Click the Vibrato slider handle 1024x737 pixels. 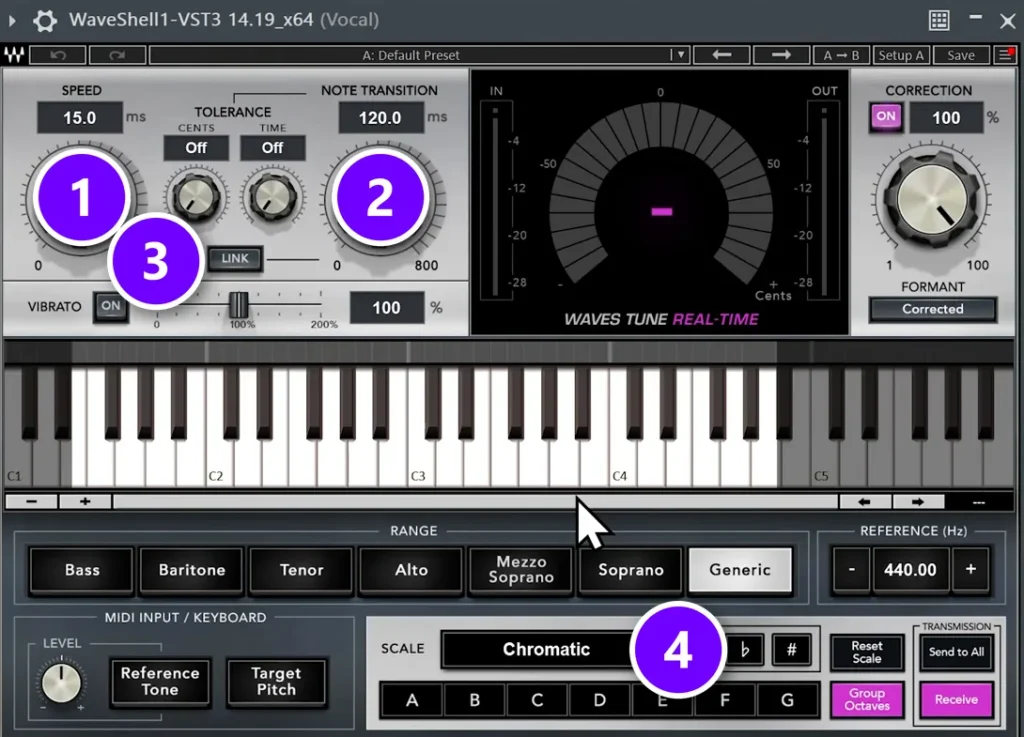pos(238,305)
